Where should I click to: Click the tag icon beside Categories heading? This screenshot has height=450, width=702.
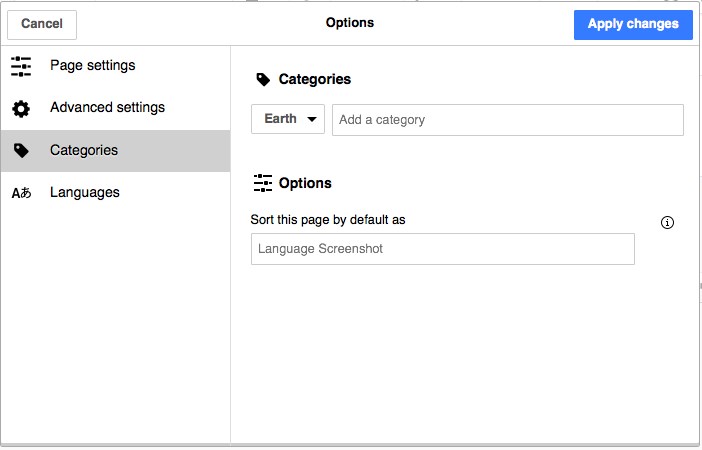point(263,79)
